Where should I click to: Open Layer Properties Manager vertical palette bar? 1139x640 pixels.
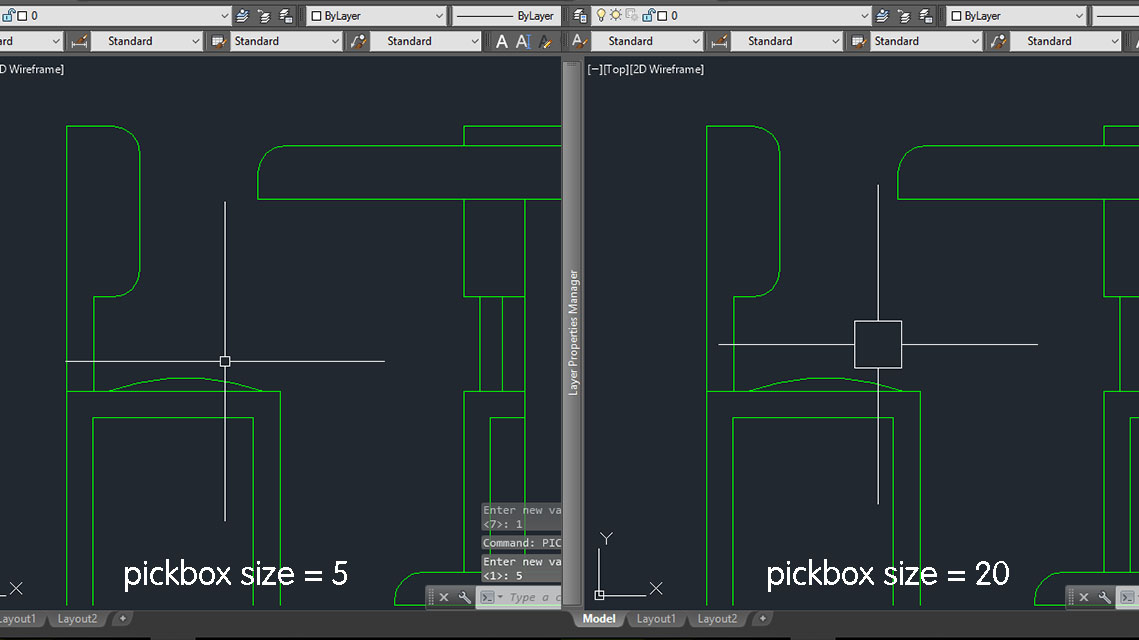[x=573, y=333]
